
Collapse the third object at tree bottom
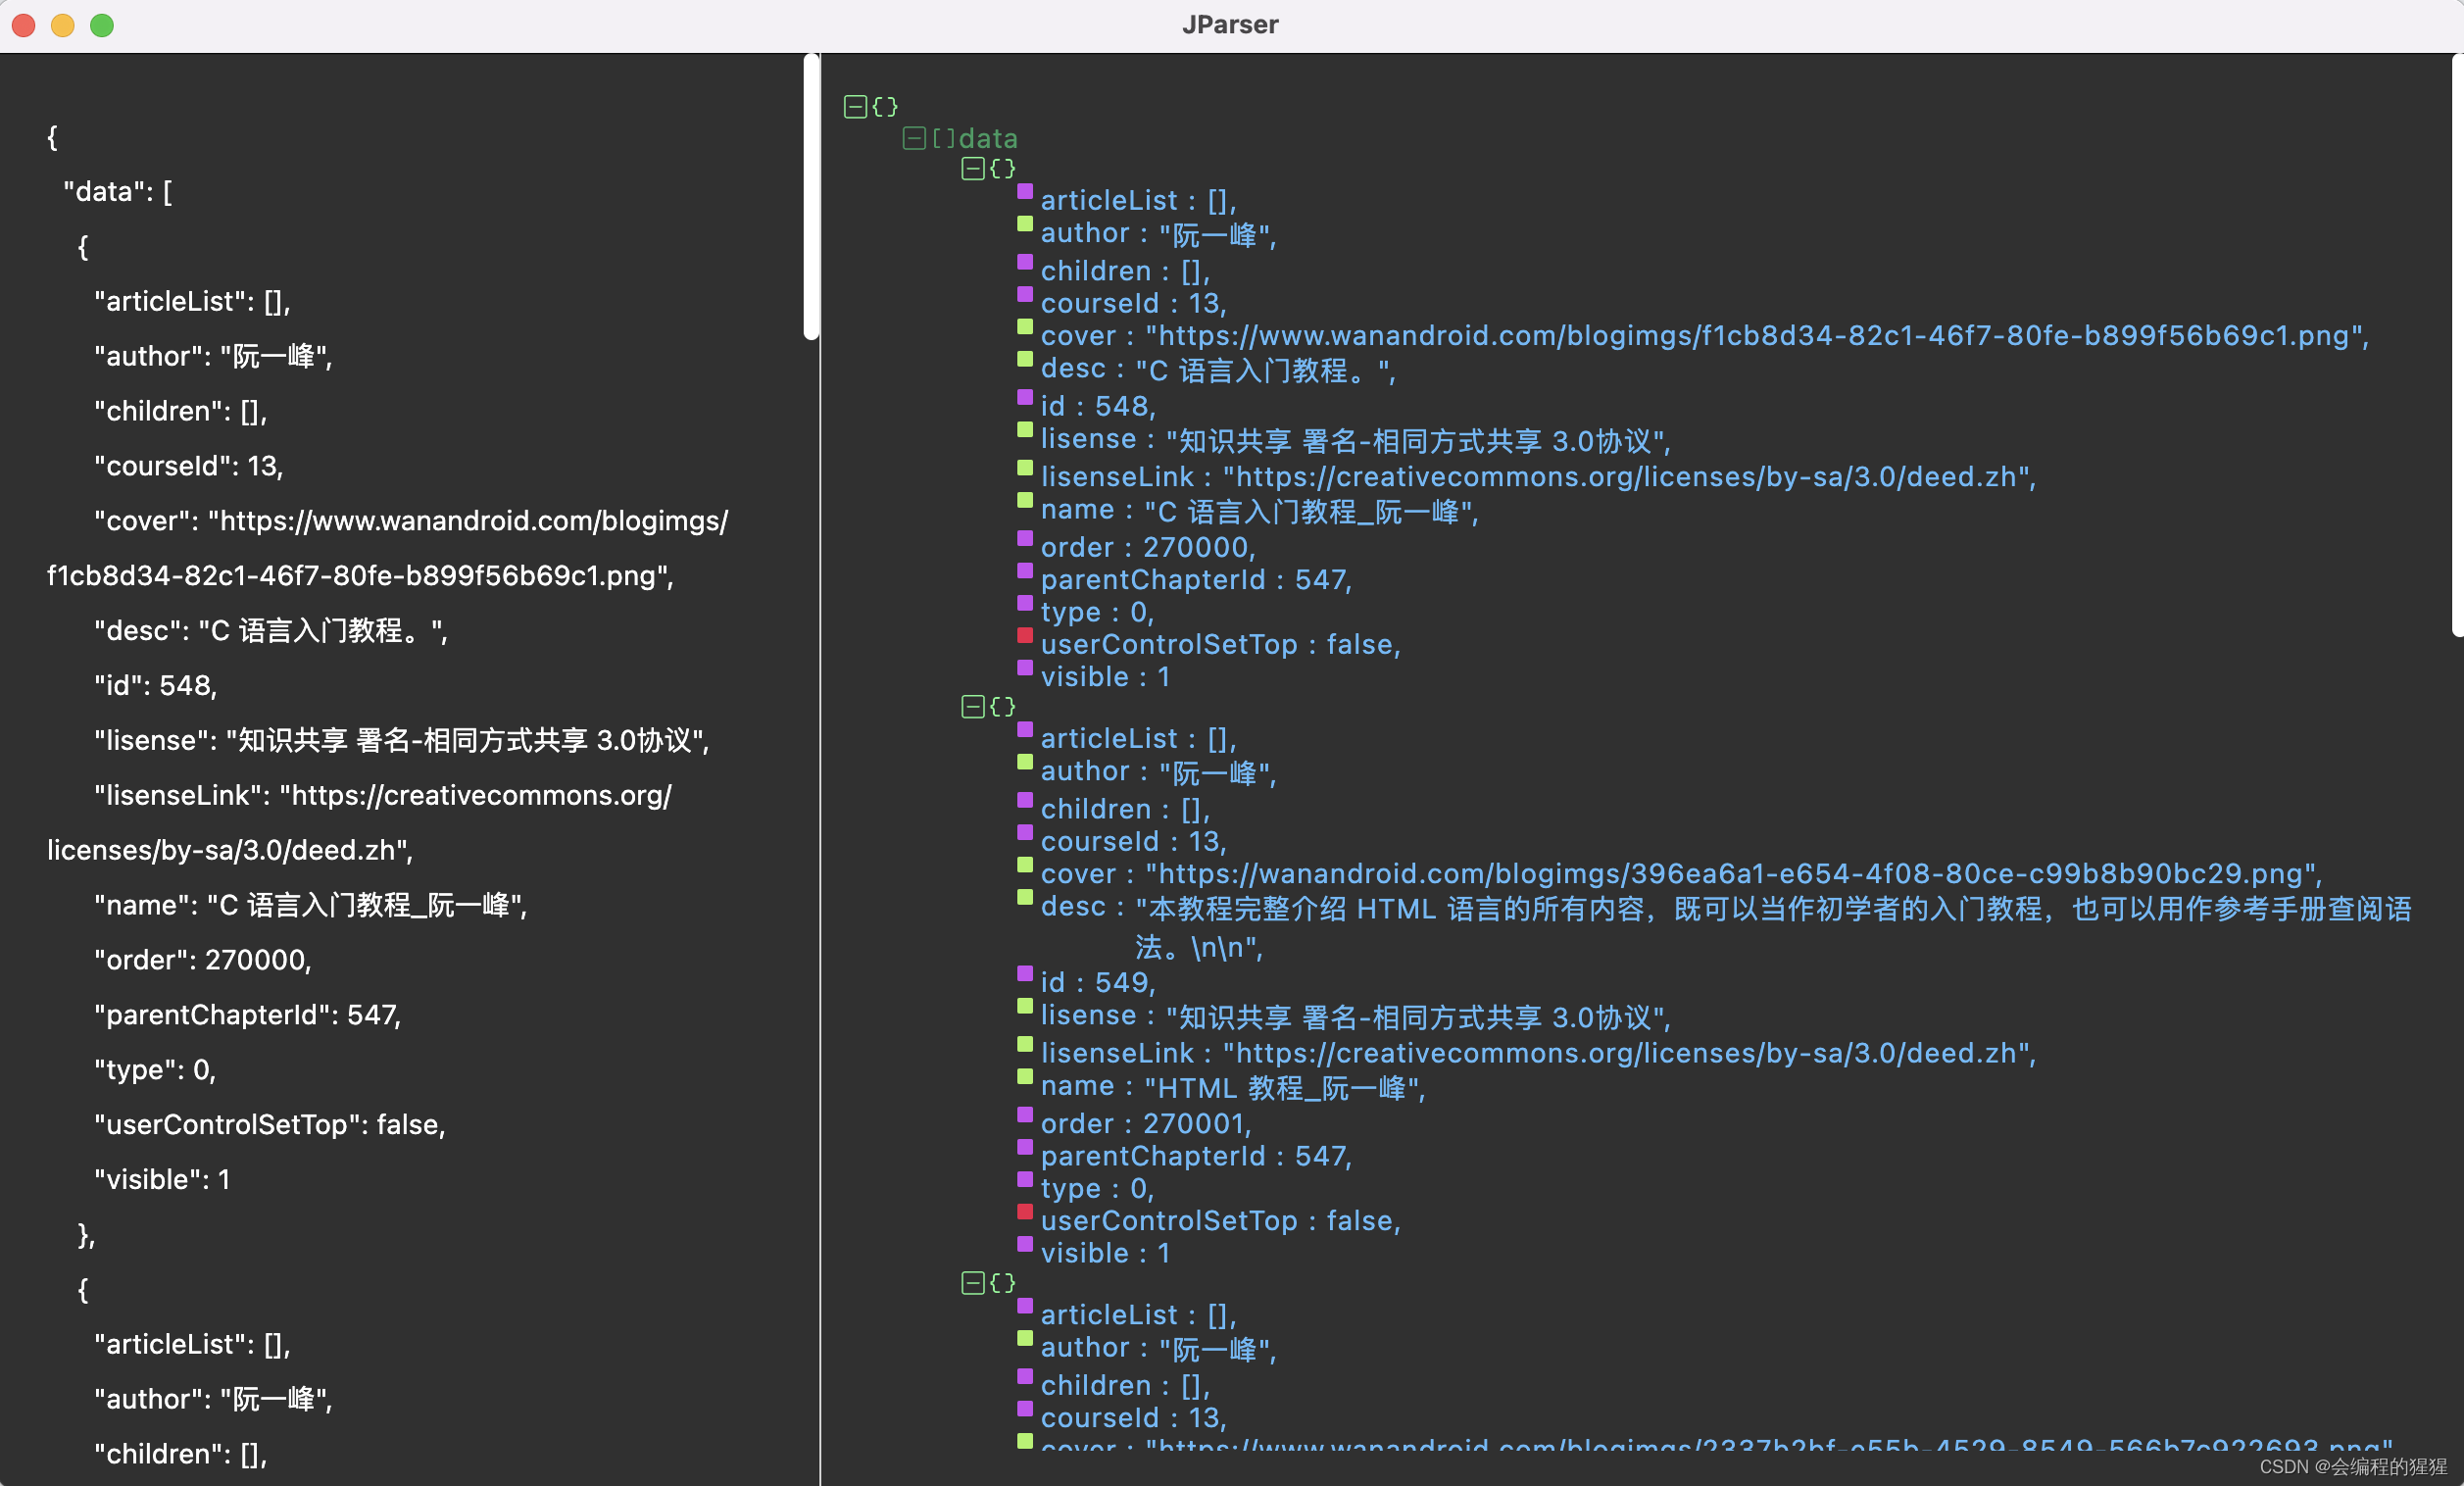point(972,1283)
